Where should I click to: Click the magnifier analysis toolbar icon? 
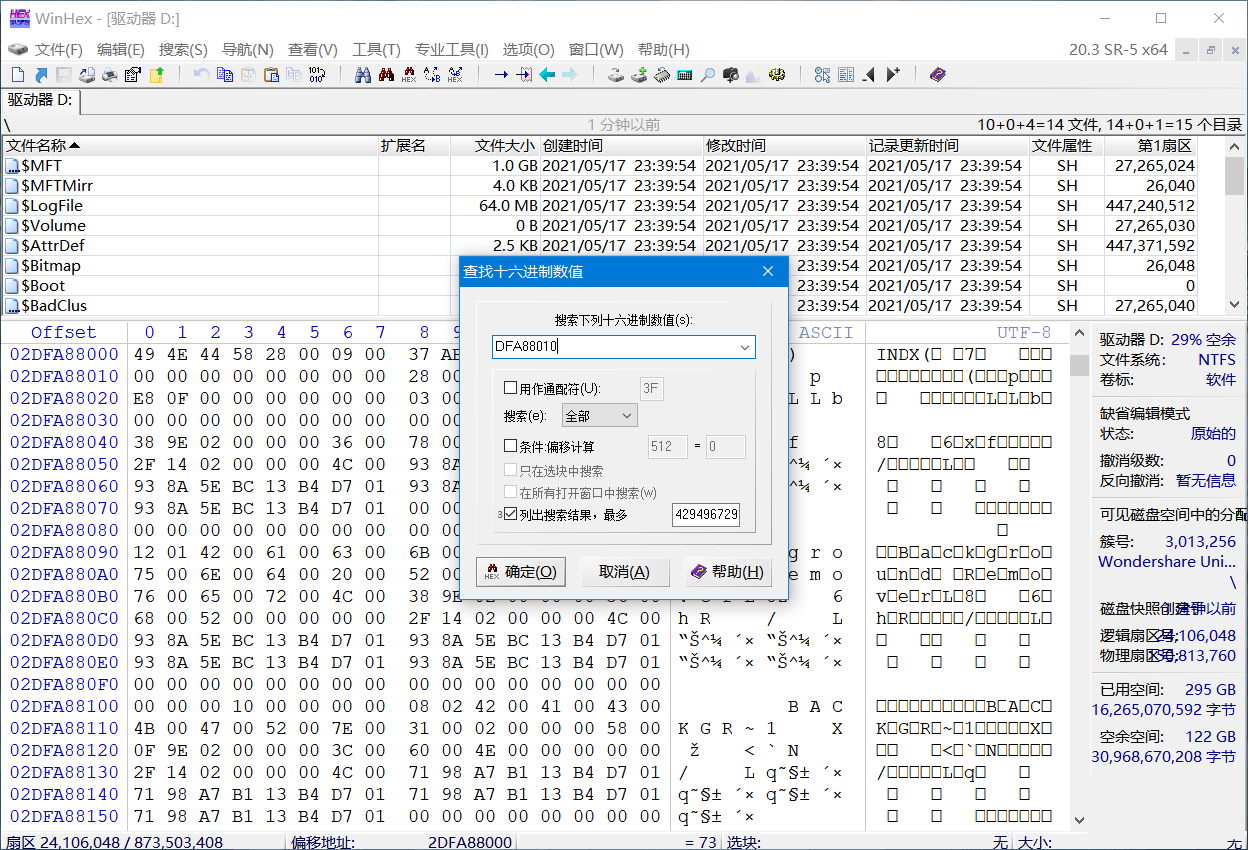[x=708, y=75]
